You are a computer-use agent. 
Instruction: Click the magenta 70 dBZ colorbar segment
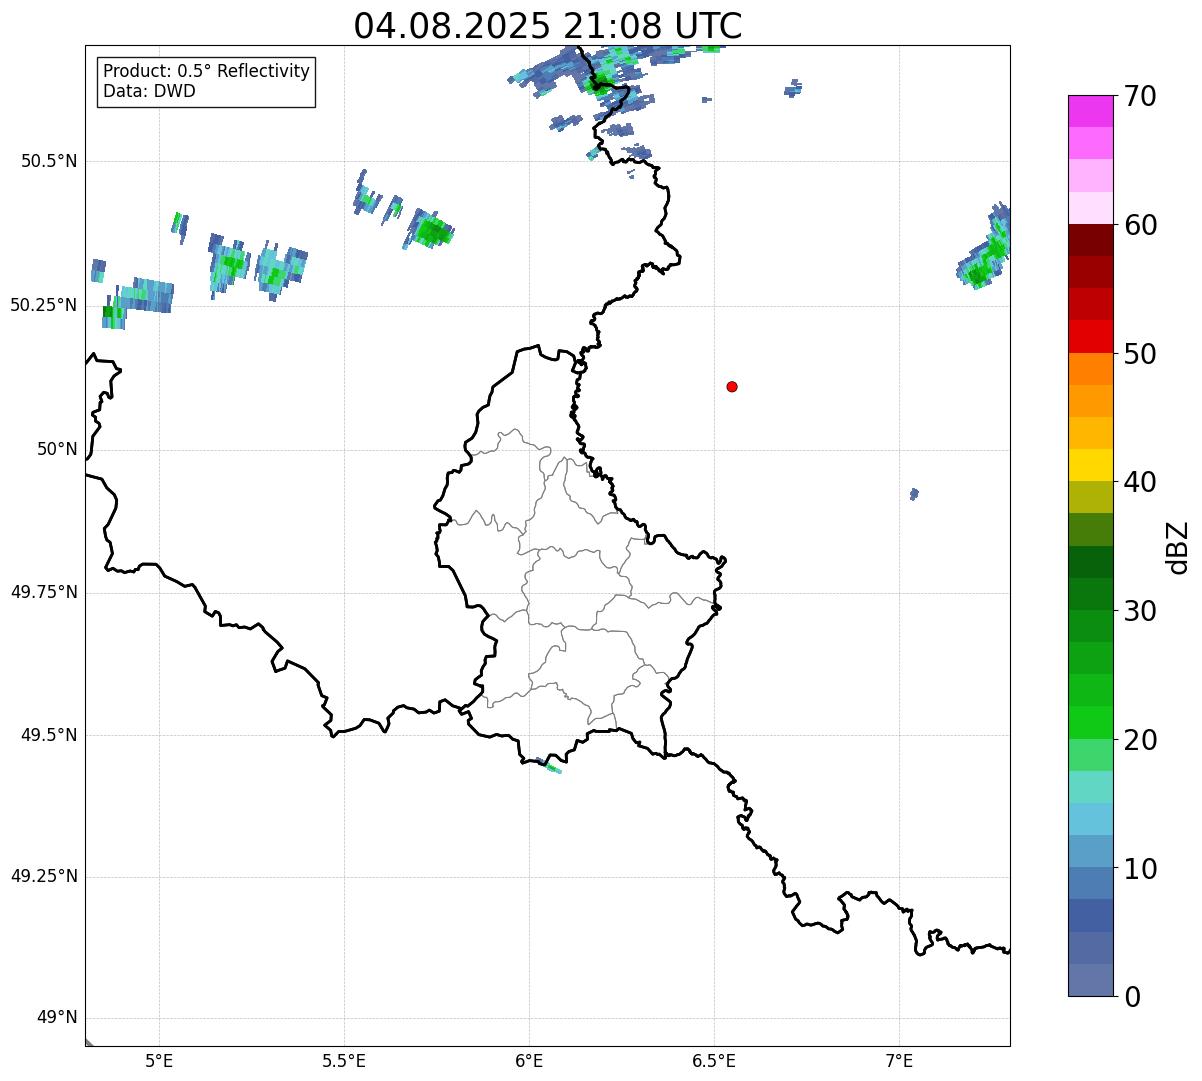[1091, 111]
